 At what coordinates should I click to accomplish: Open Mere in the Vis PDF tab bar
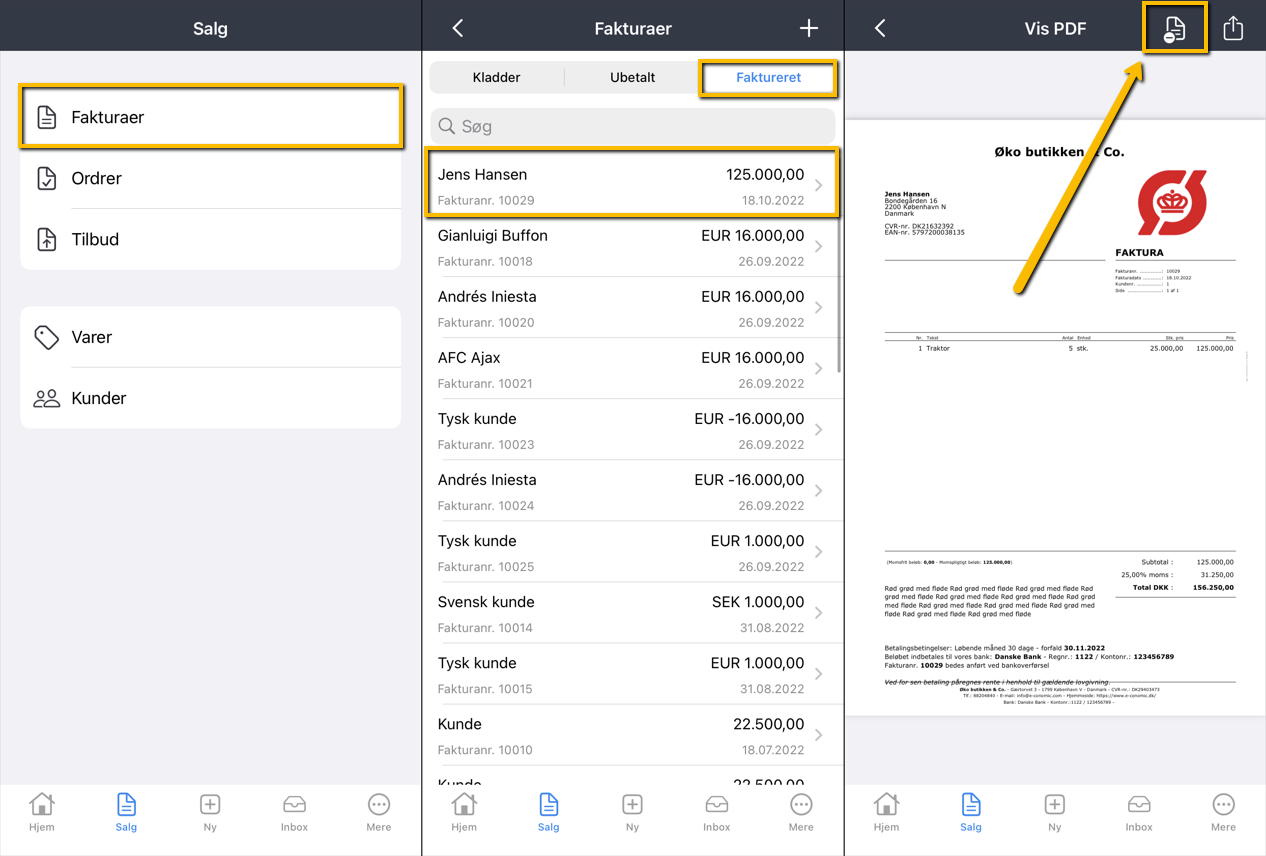(1223, 812)
